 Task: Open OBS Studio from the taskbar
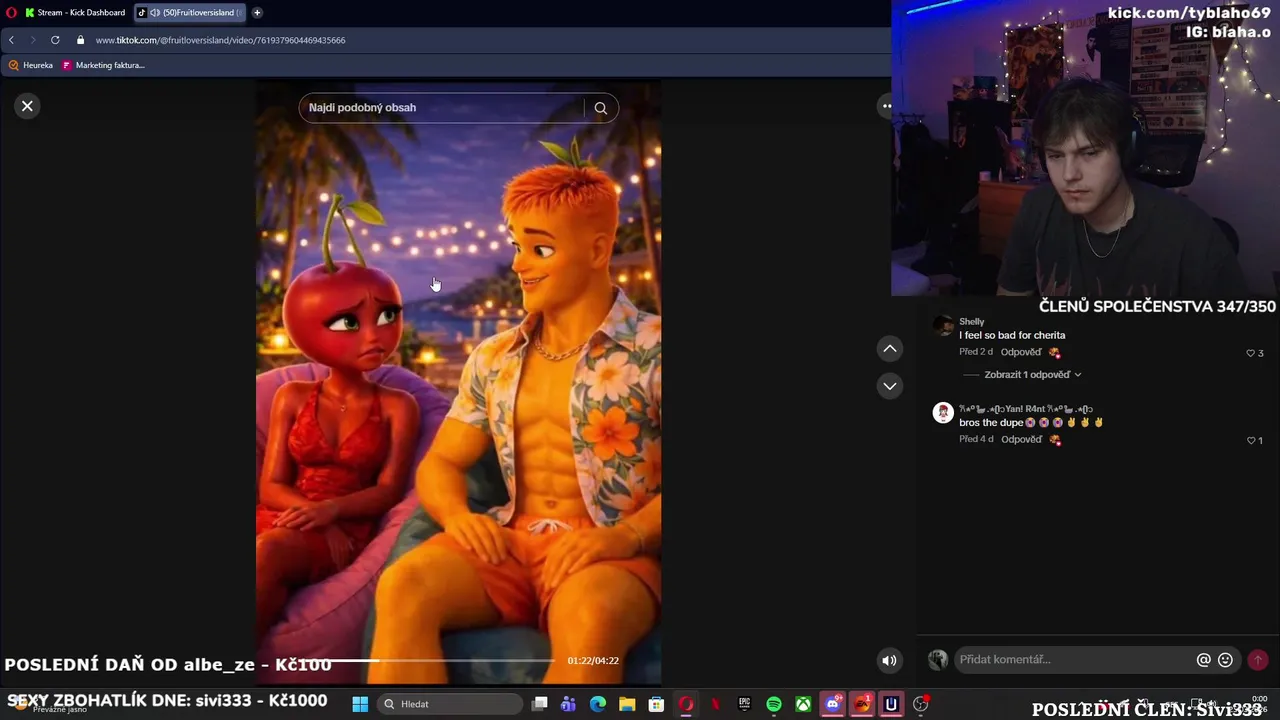(x=921, y=704)
